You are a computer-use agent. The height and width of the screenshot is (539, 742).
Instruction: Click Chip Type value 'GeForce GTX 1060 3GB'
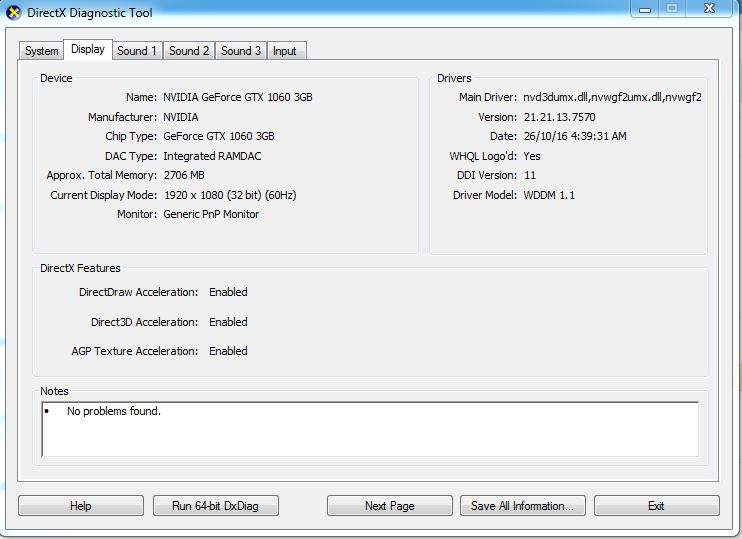pyautogui.click(x=219, y=136)
